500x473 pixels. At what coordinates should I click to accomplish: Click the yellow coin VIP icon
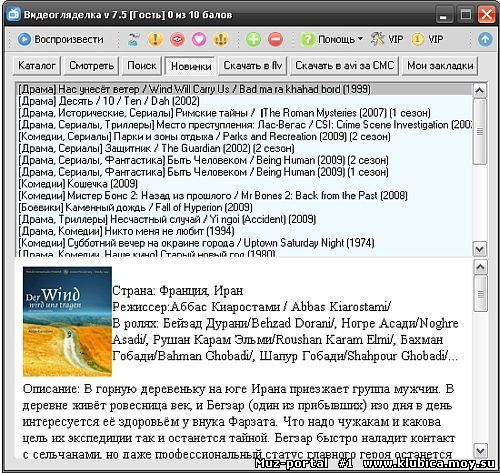(x=427, y=39)
